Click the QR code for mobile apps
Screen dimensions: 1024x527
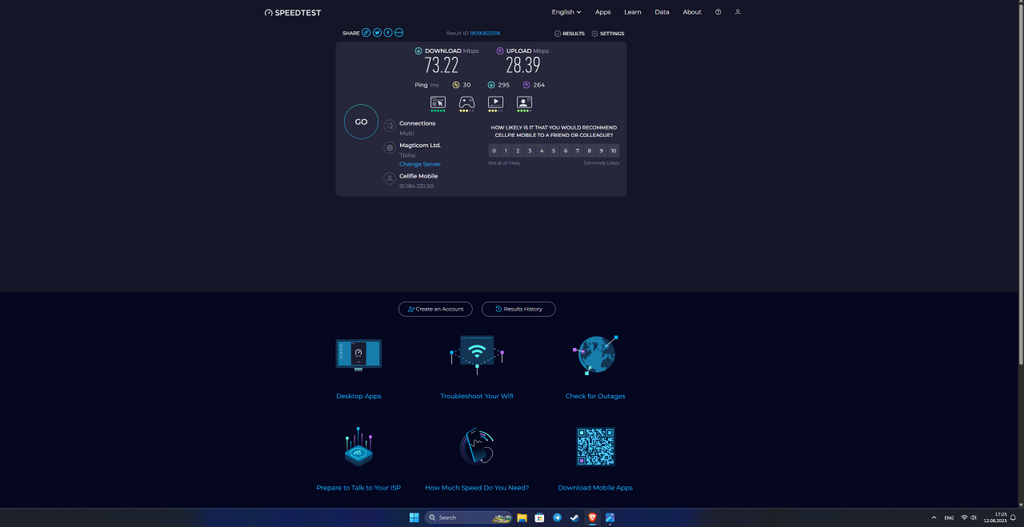pos(596,447)
